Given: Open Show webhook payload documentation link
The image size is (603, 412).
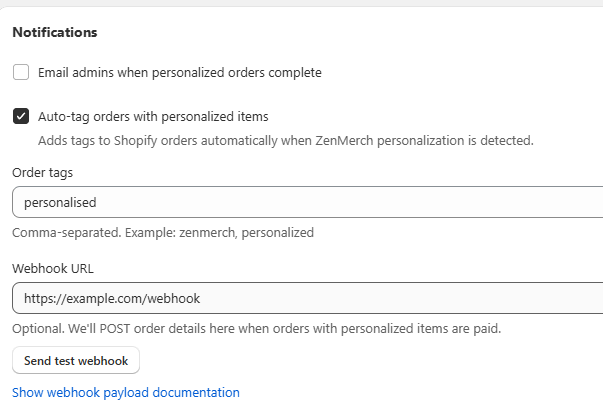Looking at the screenshot, I should (126, 392).
